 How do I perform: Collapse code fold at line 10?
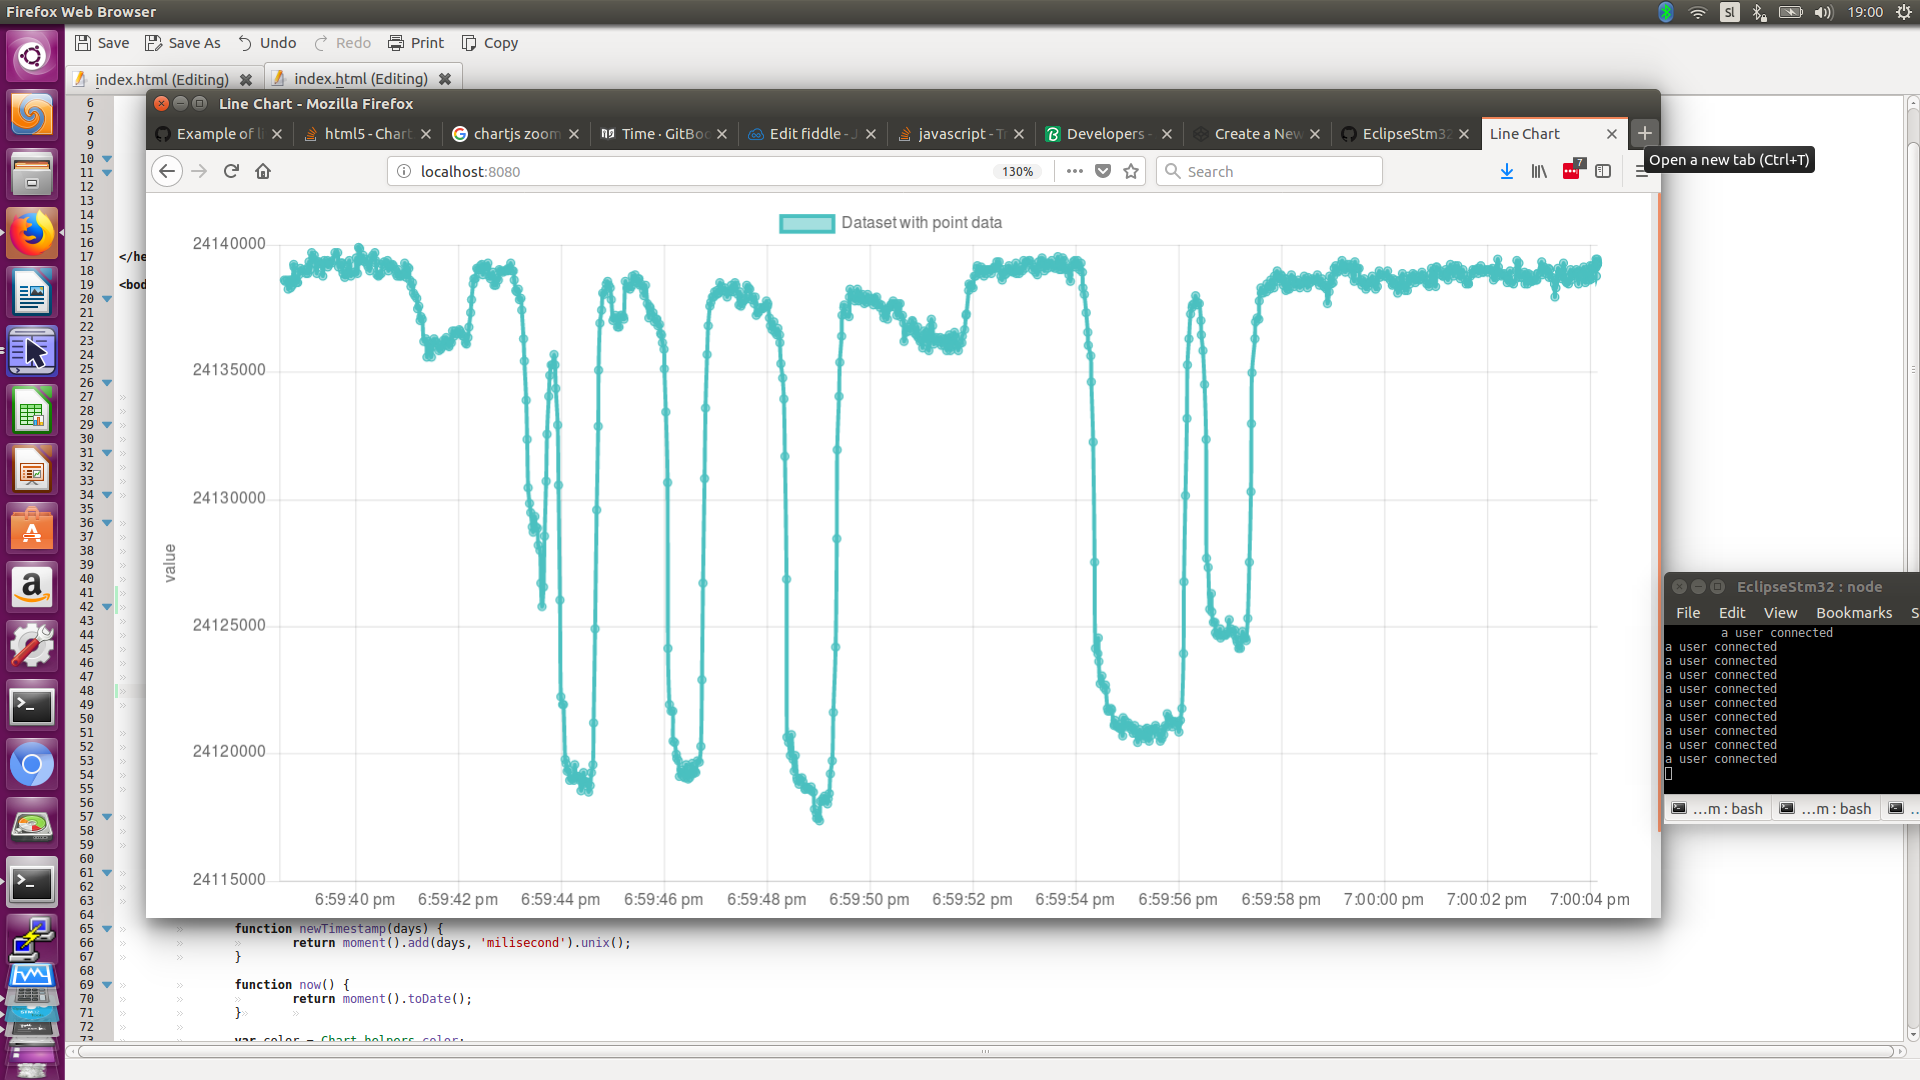107,159
